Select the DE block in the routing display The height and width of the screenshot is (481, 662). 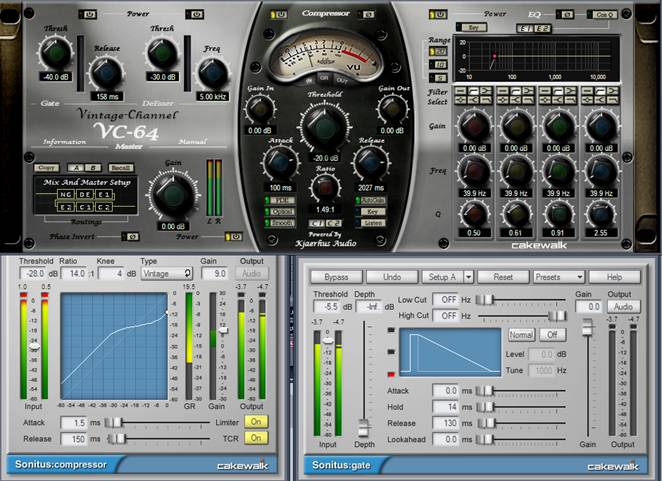[84, 194]
